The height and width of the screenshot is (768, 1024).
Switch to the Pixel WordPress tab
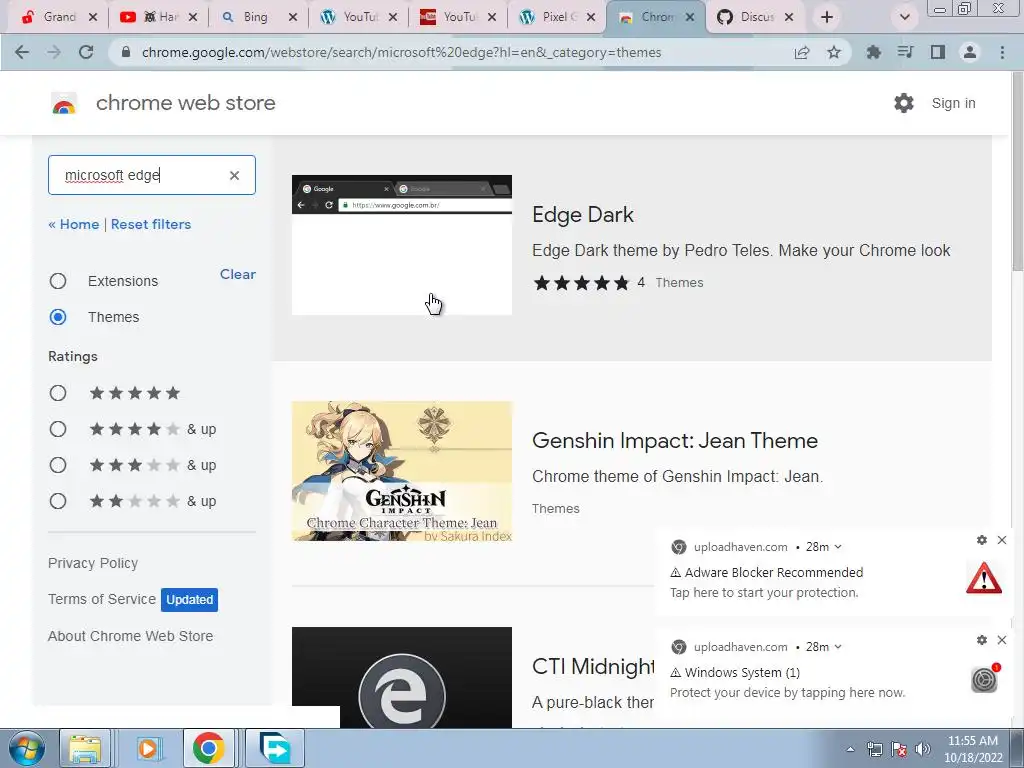(558, 17)
